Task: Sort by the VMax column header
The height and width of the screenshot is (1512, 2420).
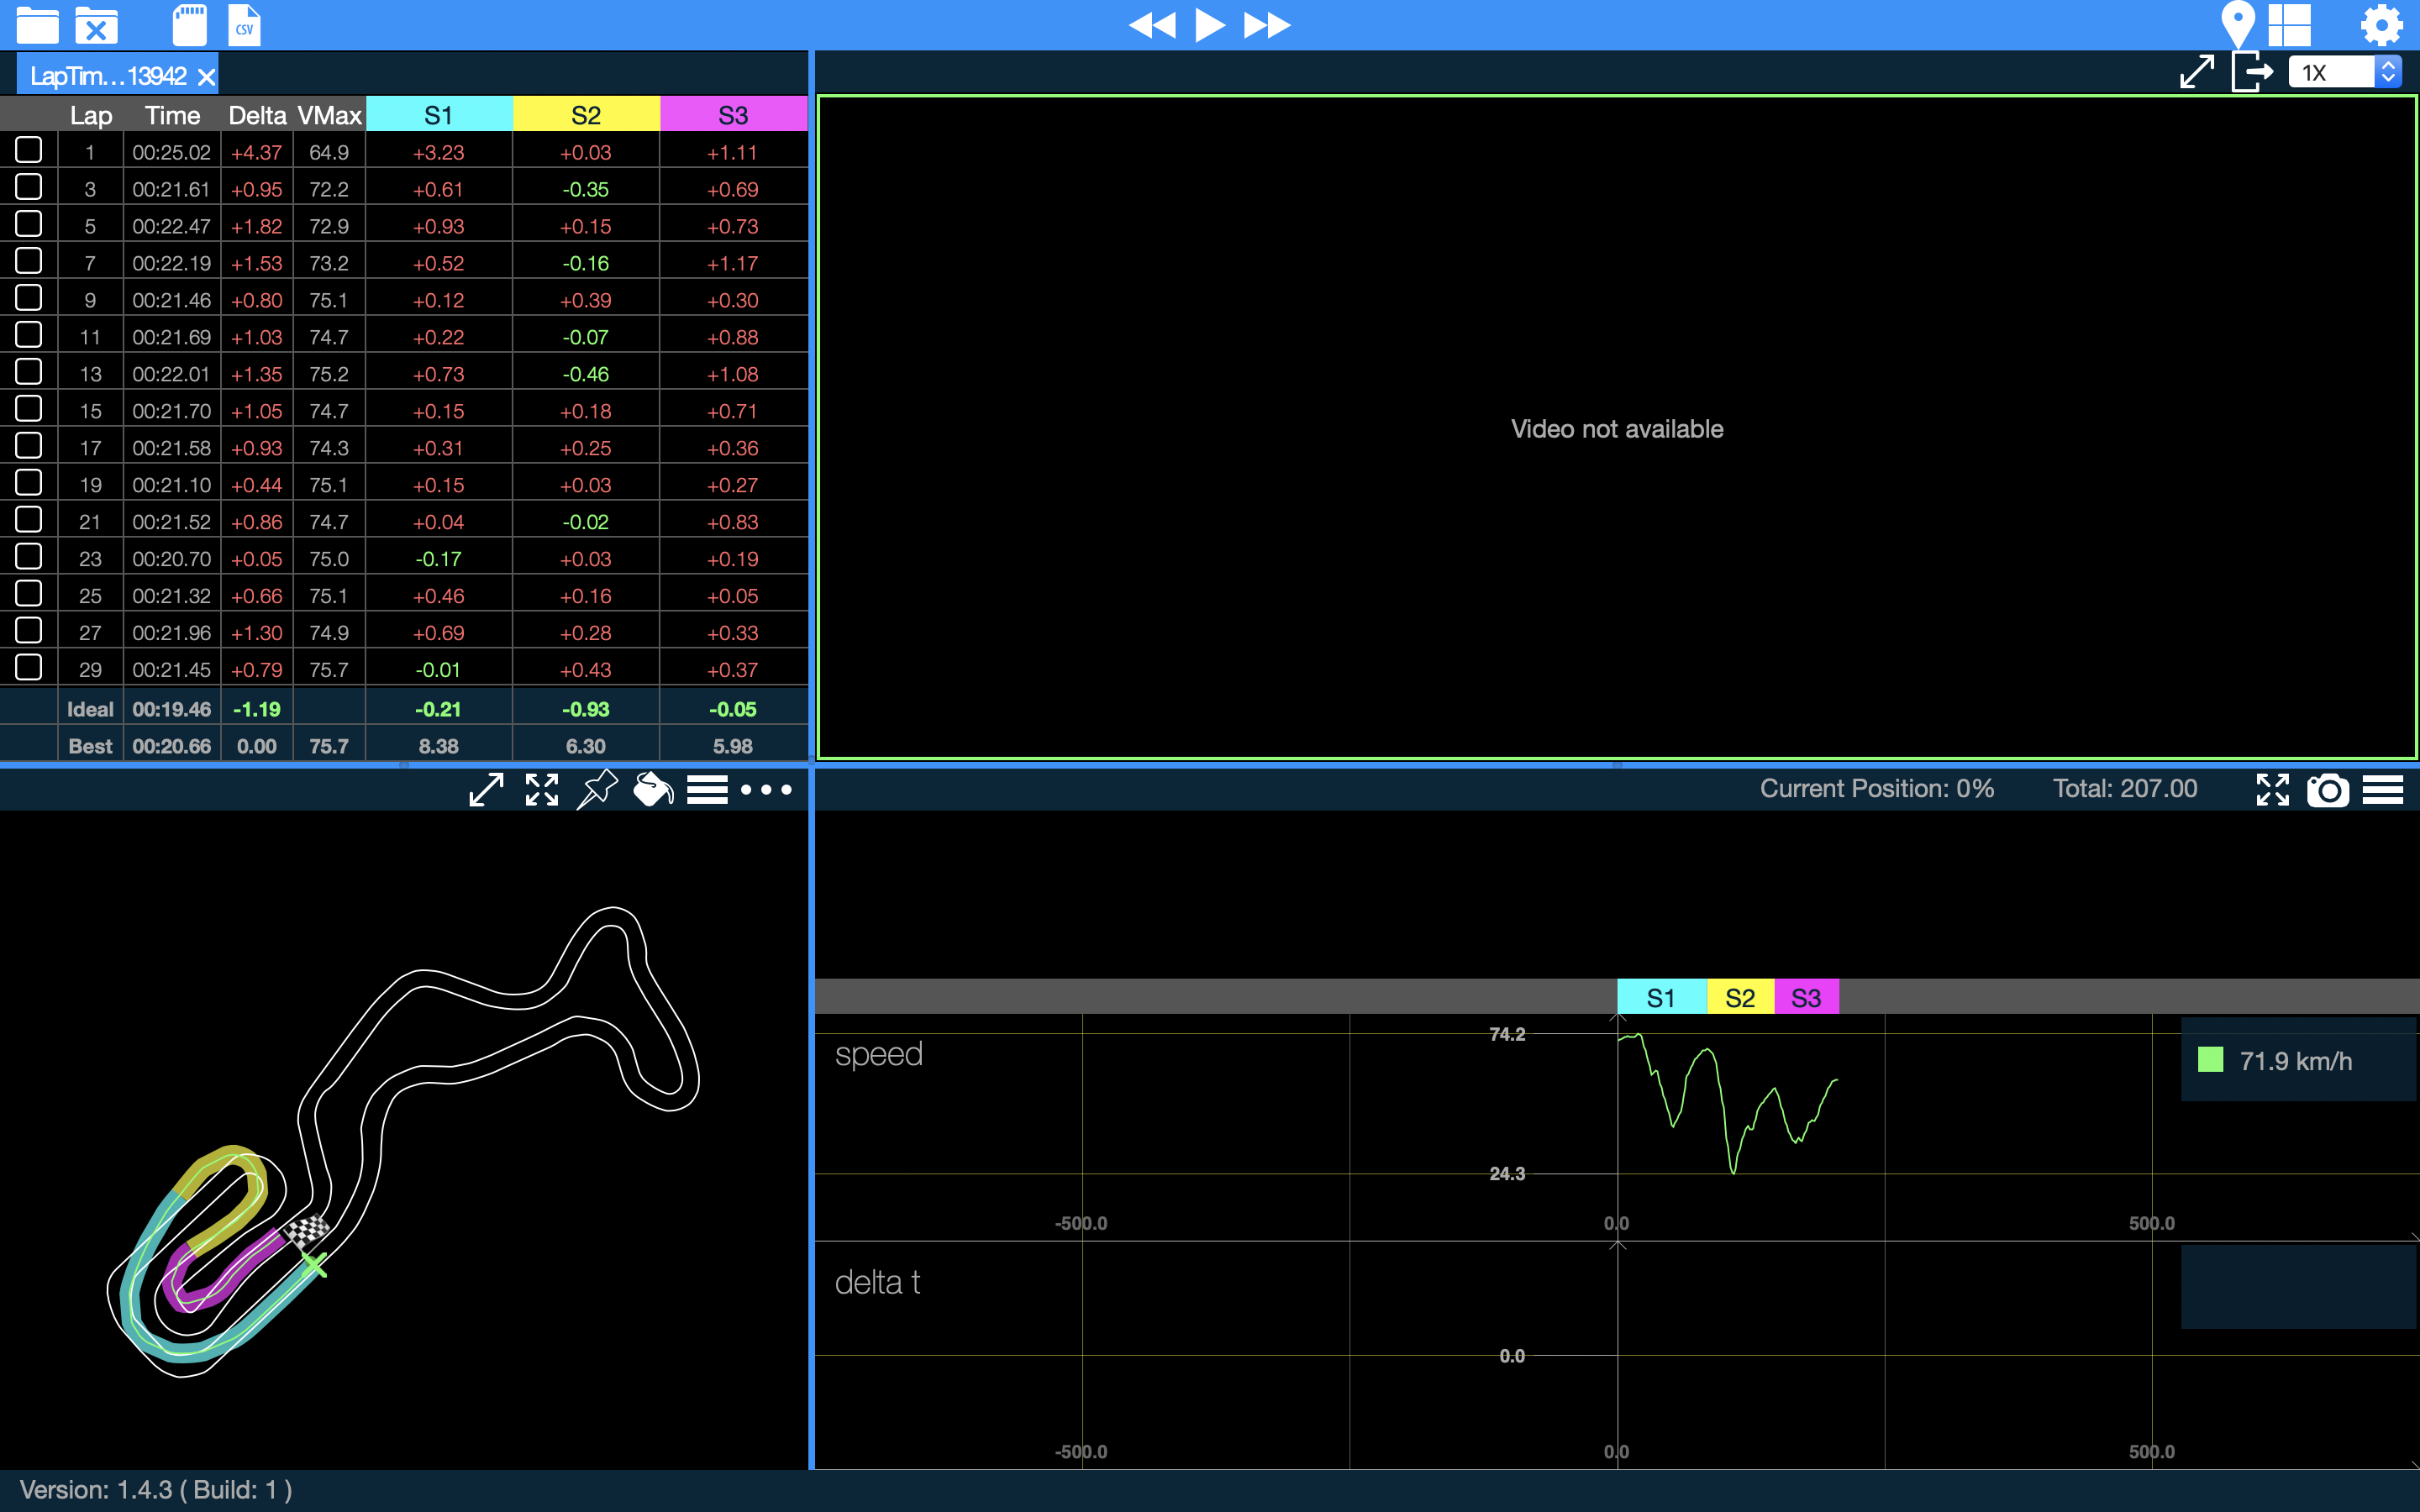Action: click(x=329, y=115)
